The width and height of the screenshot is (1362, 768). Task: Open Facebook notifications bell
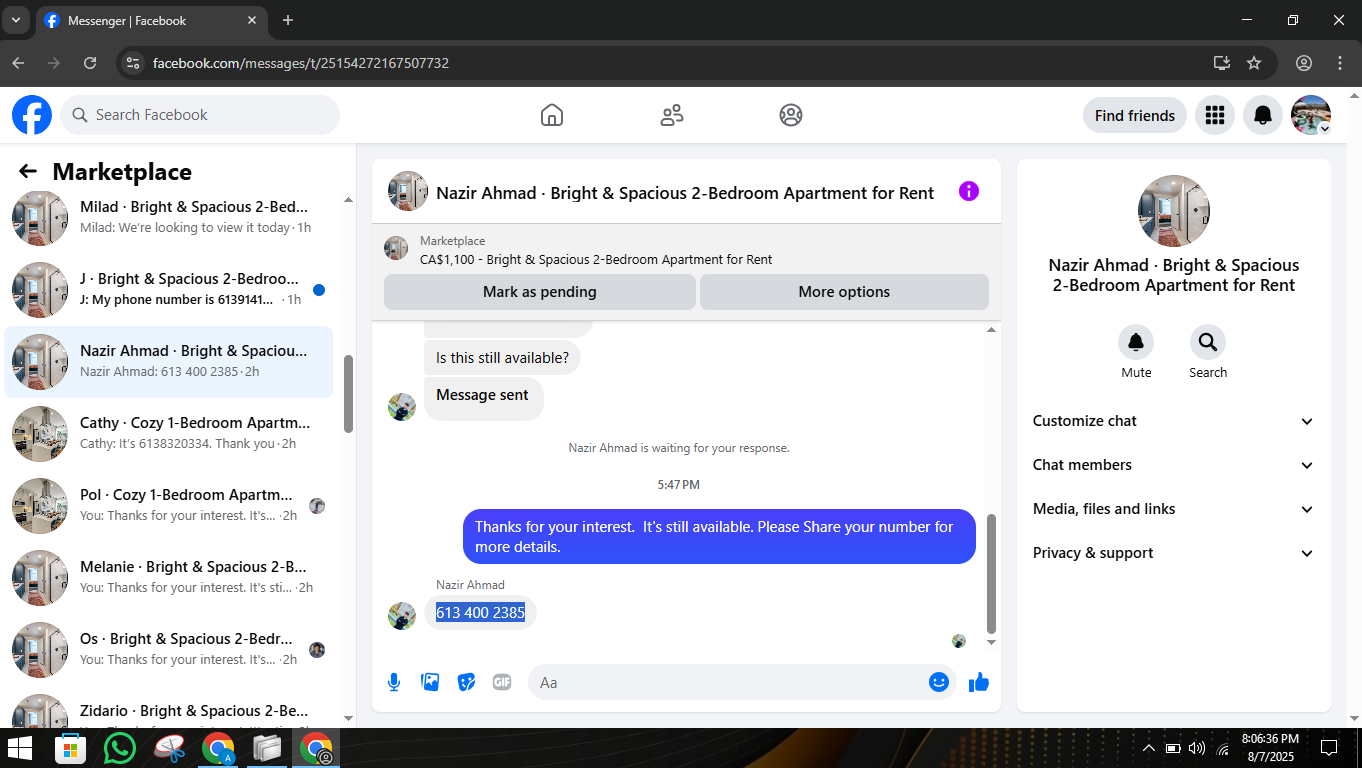pyautogui.click(x=1263, y=115)
